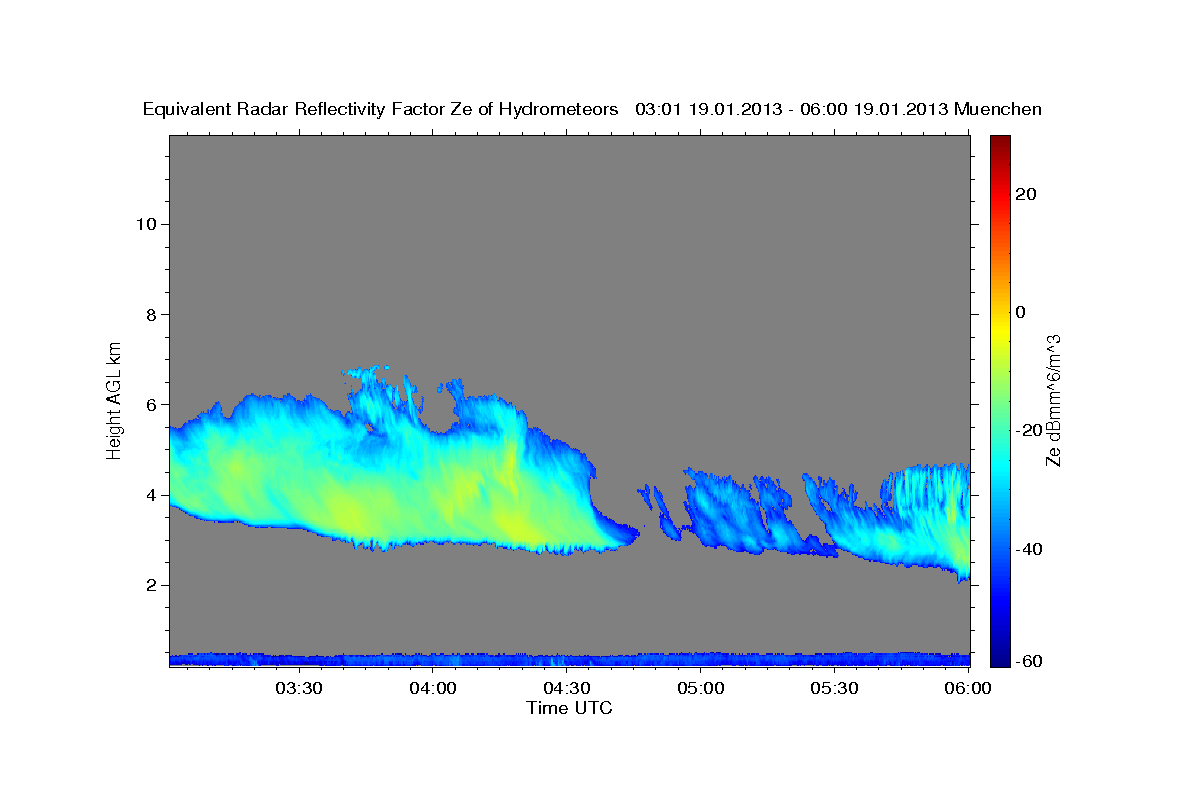Click the dark red top of colorbar
Image resolution: width=1200 pixels, height=800 pixels.
click(1000, 142)
